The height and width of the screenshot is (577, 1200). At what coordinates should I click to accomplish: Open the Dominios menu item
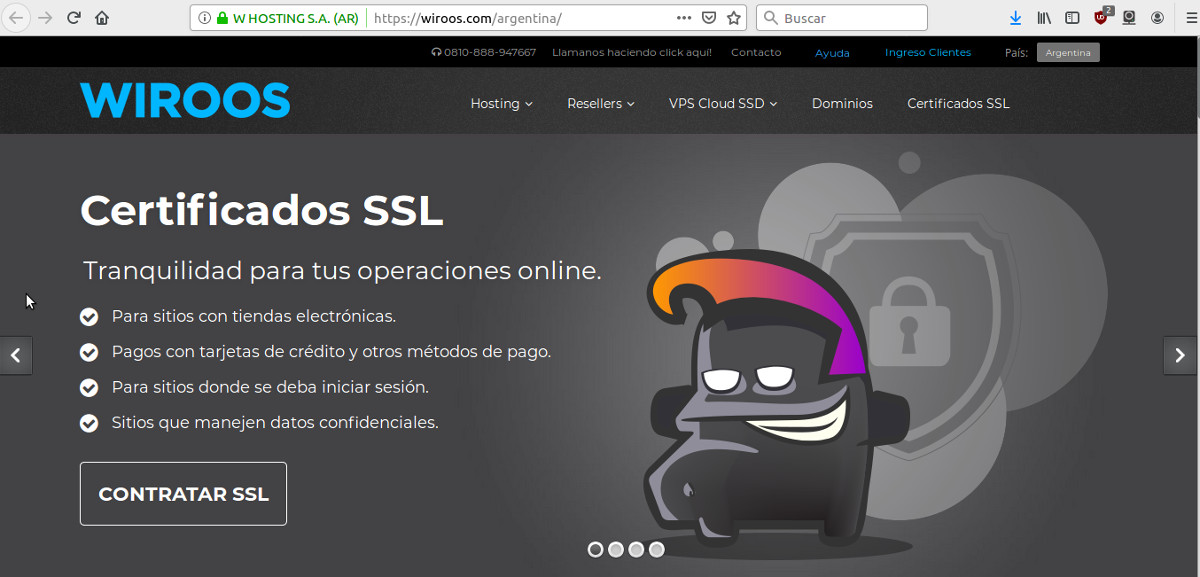tap(842, 104)
